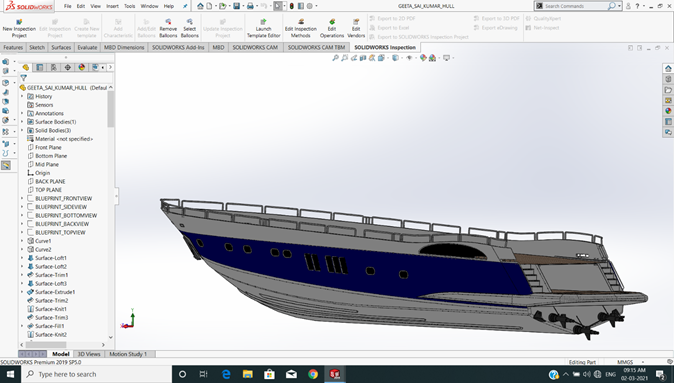
Task: Launch Template Editor
Action: (x=263, y=28)
